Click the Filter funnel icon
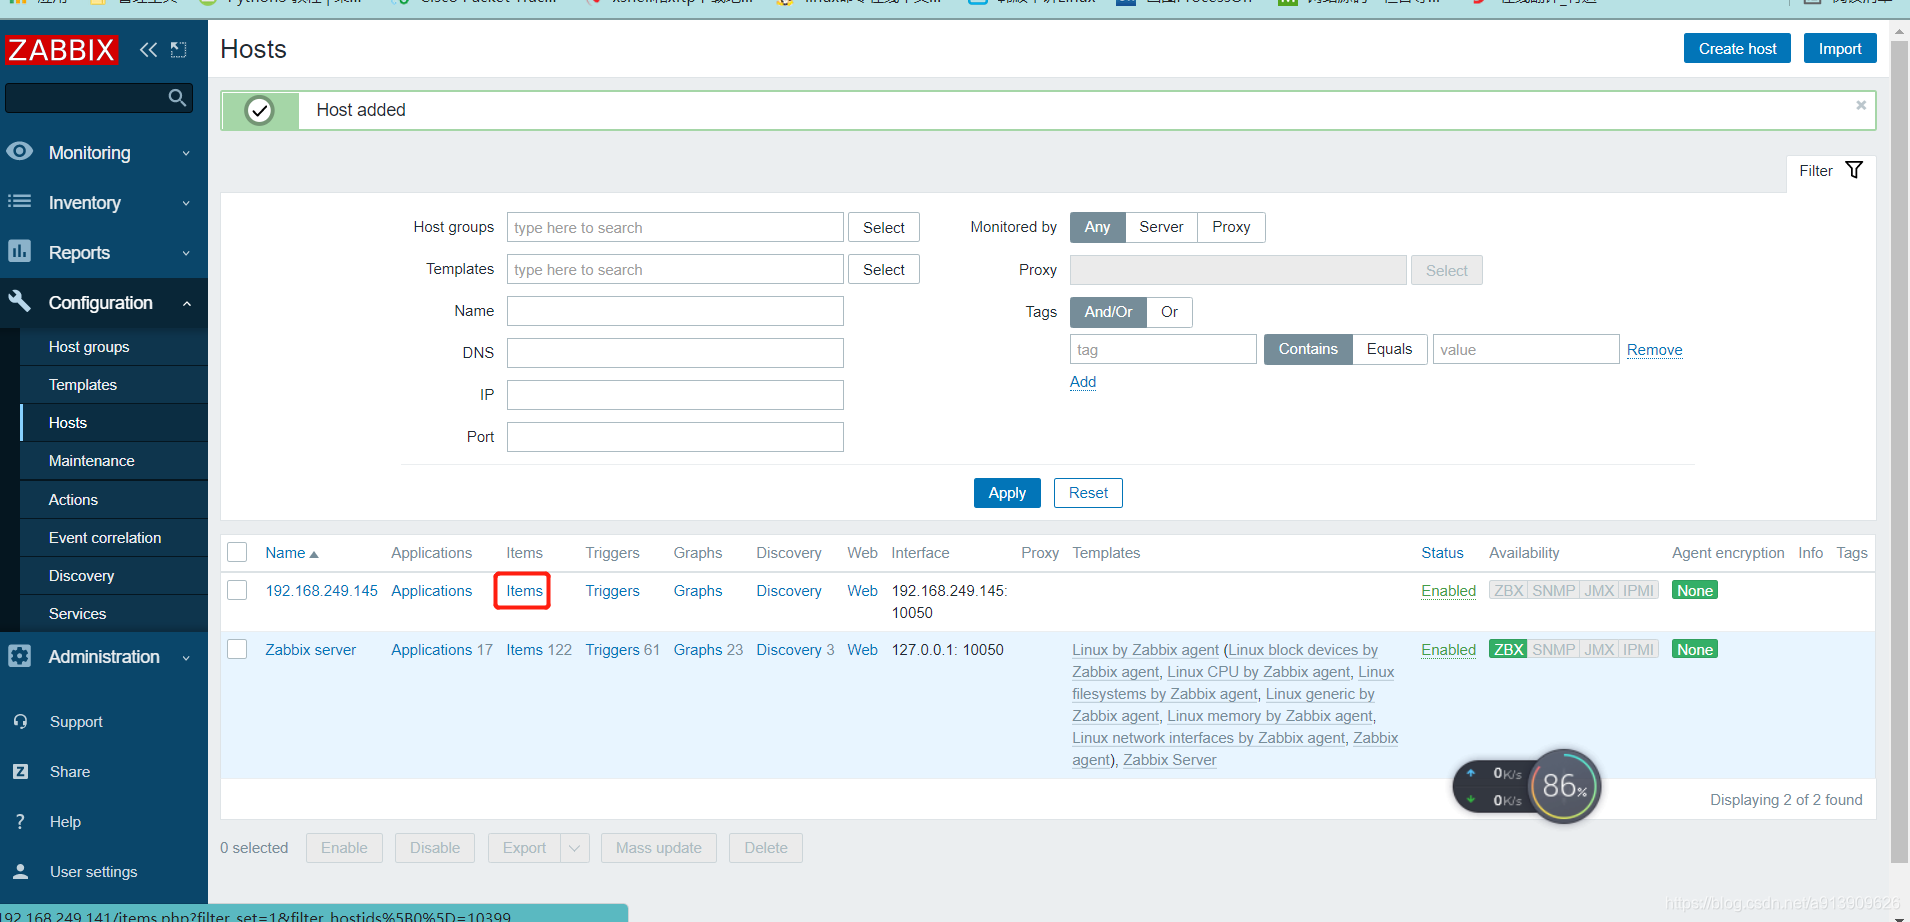The width and height of the screenshot is (1910, 922). [x=1854, y=170]
